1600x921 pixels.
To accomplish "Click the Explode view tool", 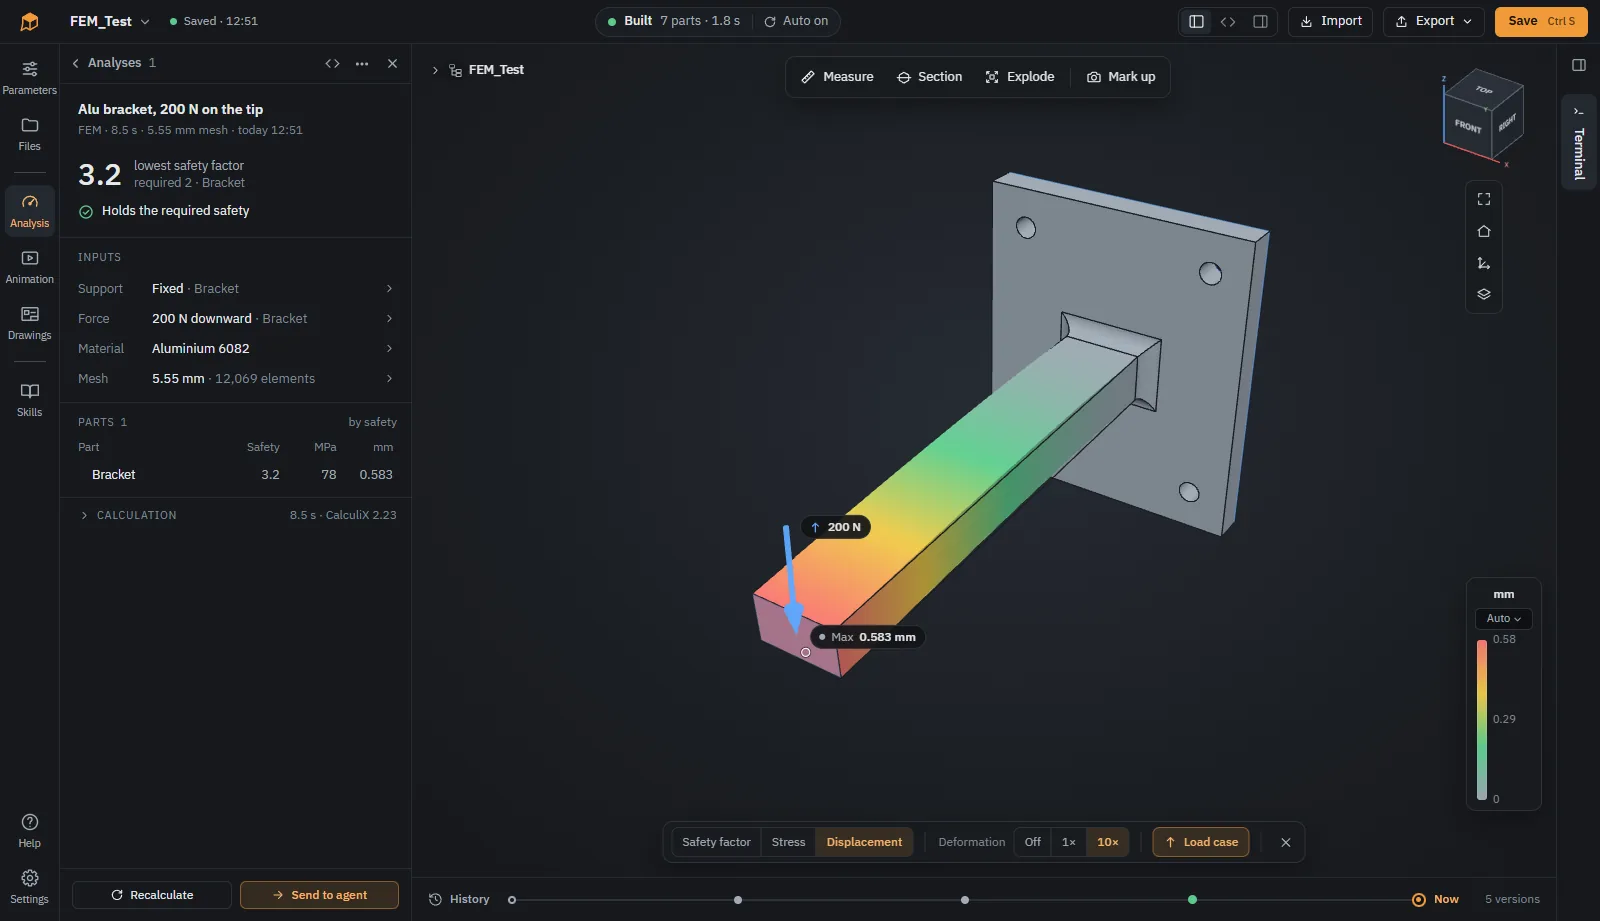I will [1019, 77].
